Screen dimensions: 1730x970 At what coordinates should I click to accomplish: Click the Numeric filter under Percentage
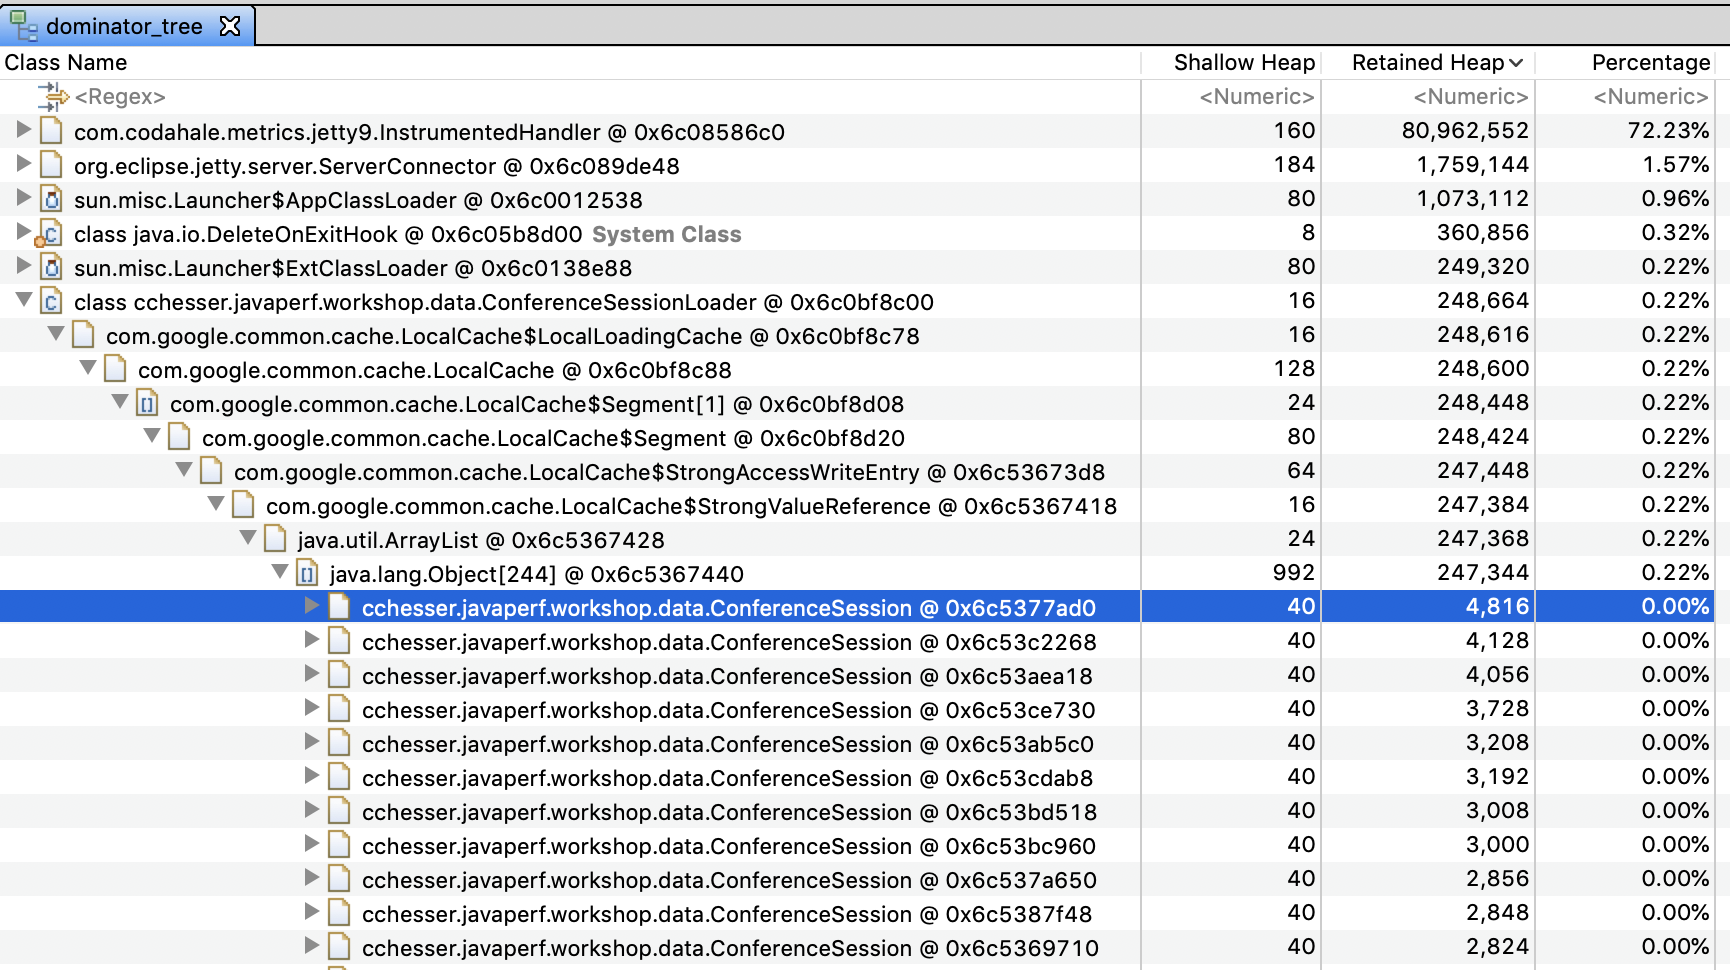(1651, 97)
